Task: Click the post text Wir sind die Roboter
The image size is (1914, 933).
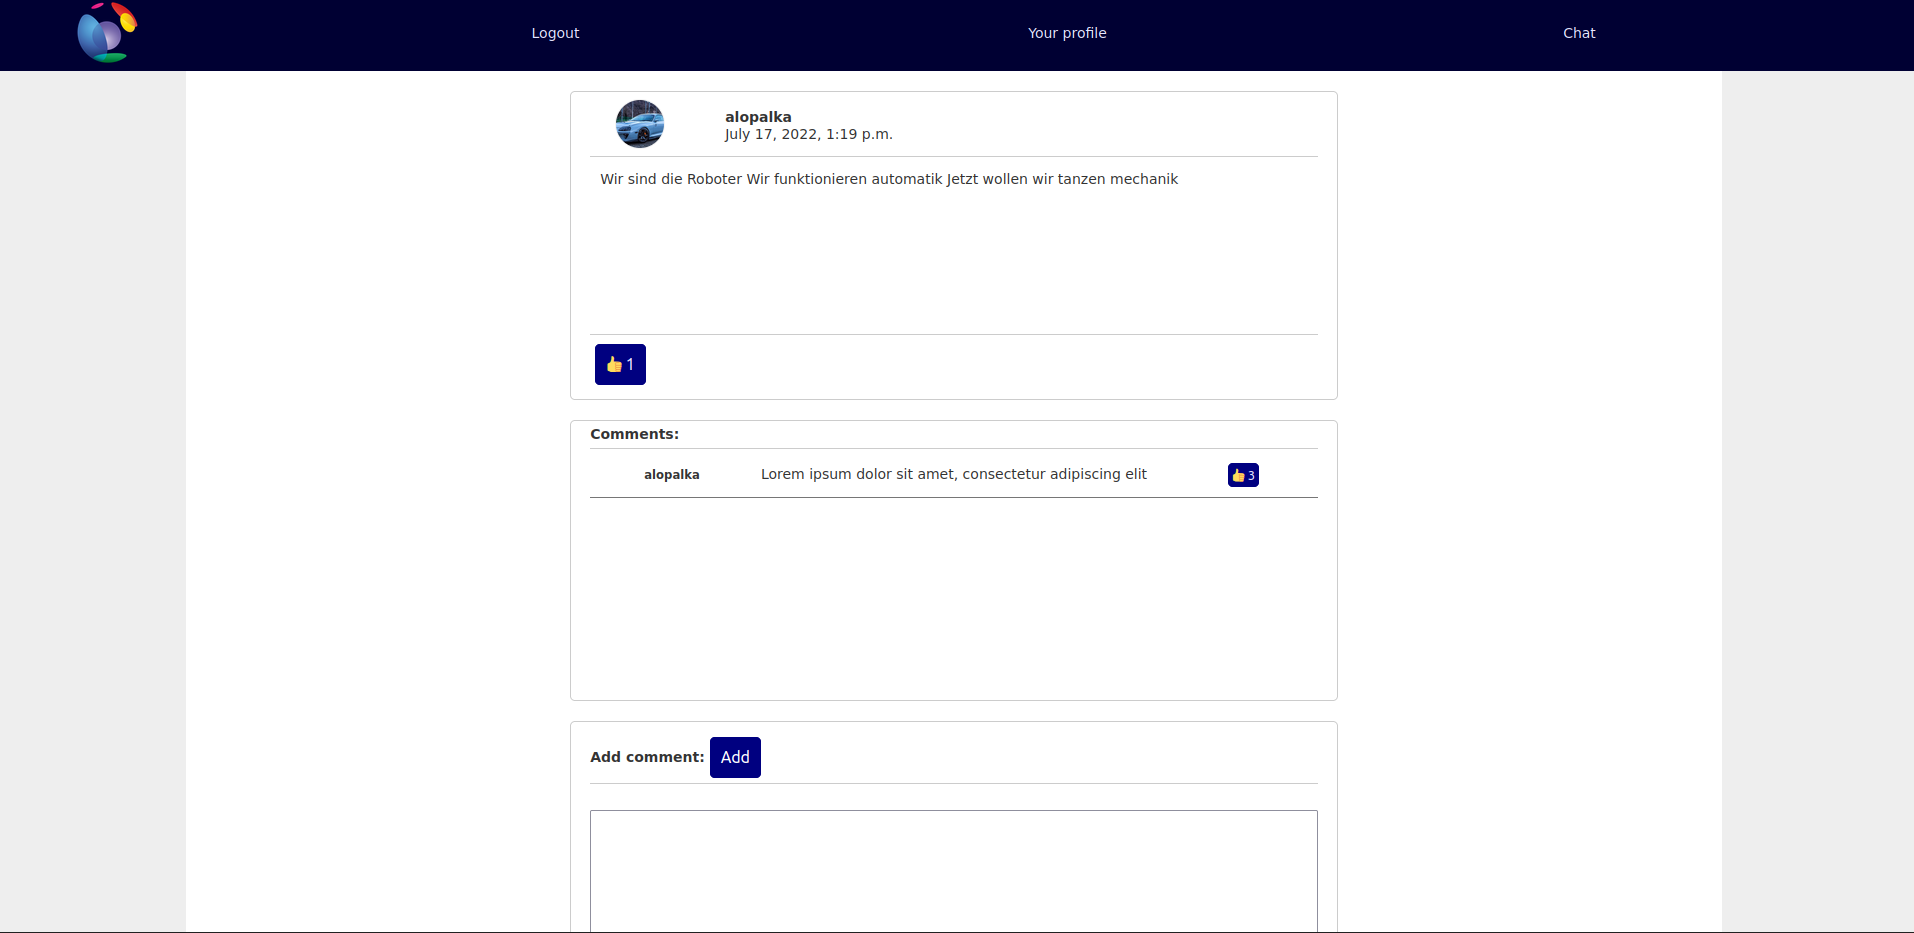Action: click(889, 179)
